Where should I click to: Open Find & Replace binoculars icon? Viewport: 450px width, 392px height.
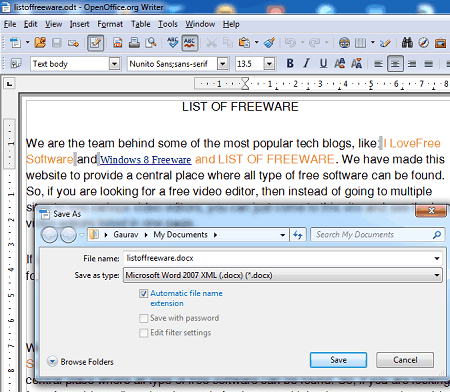click(x=407, y=43)
